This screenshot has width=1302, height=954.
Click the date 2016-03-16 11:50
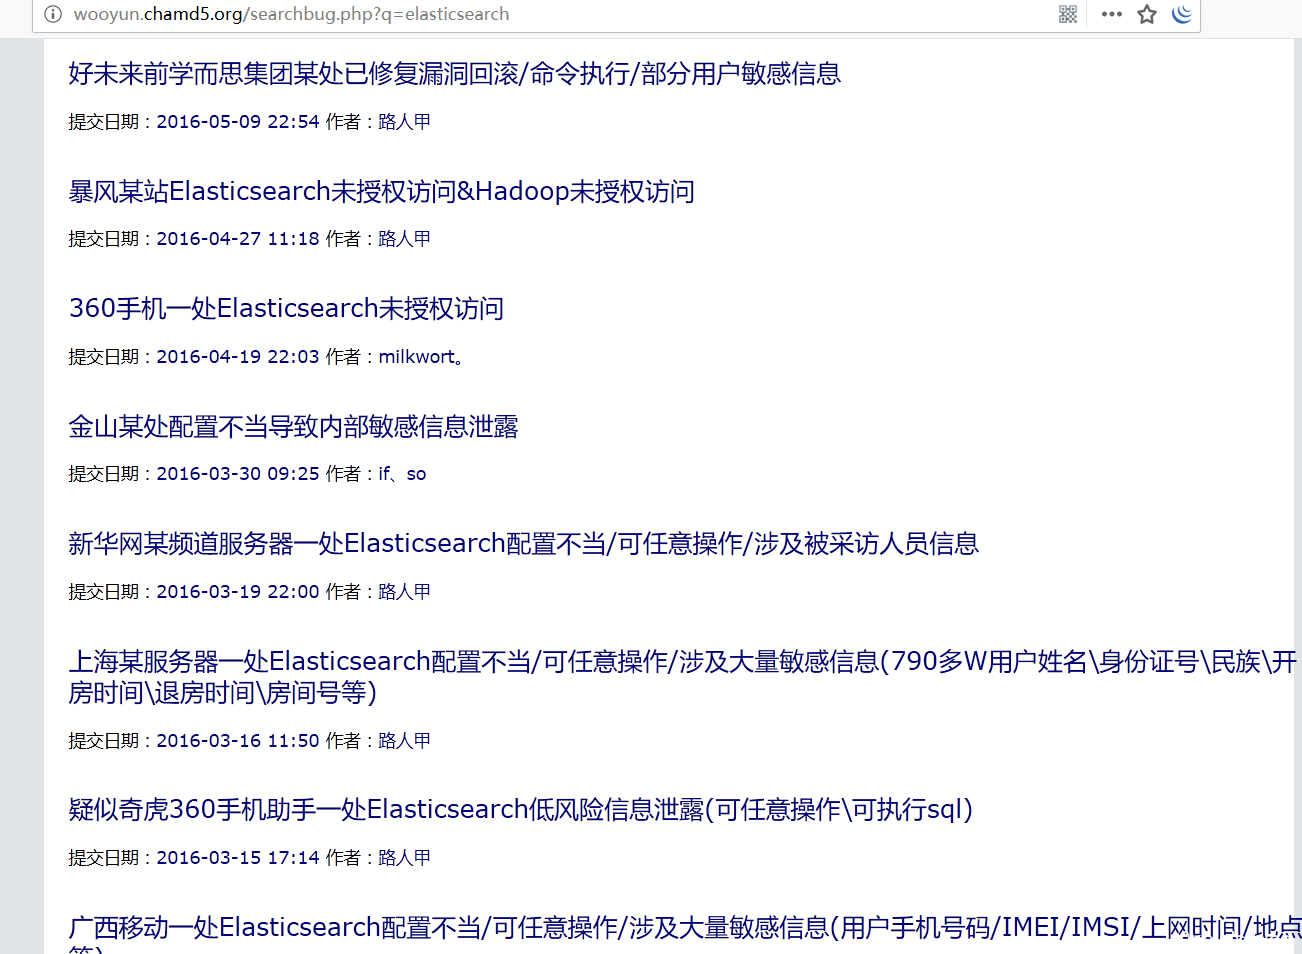click(x=238, y=741)
